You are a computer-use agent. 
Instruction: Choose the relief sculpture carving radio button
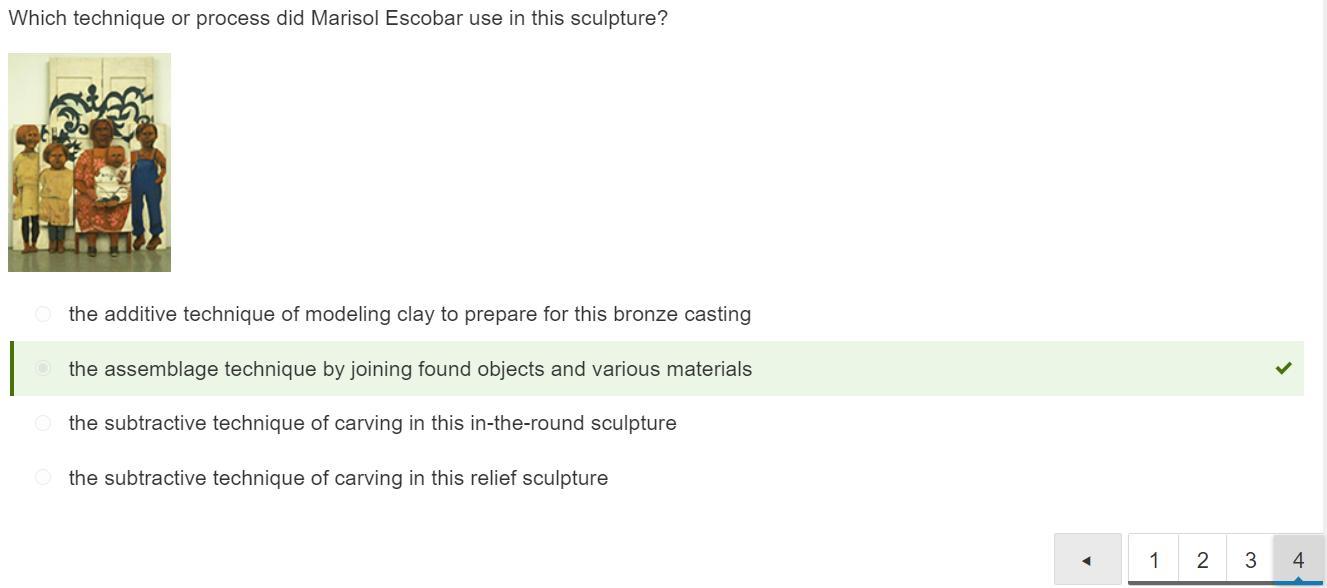(x=43, y=477)
